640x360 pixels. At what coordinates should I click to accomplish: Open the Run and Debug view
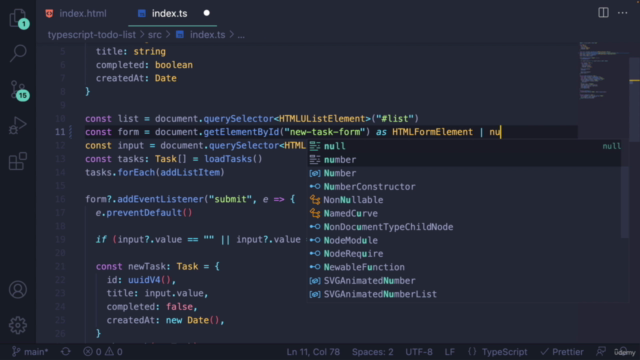point(18,125)
